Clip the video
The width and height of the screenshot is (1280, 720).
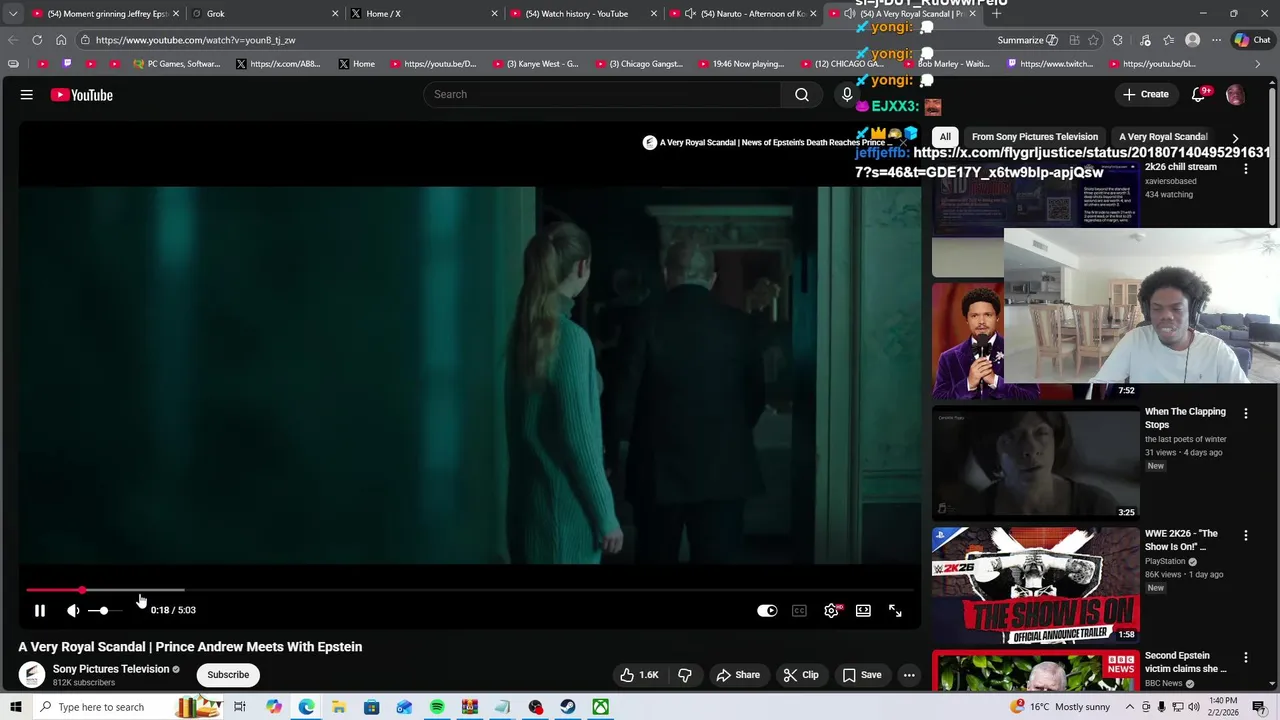click(x=800, y=675)
